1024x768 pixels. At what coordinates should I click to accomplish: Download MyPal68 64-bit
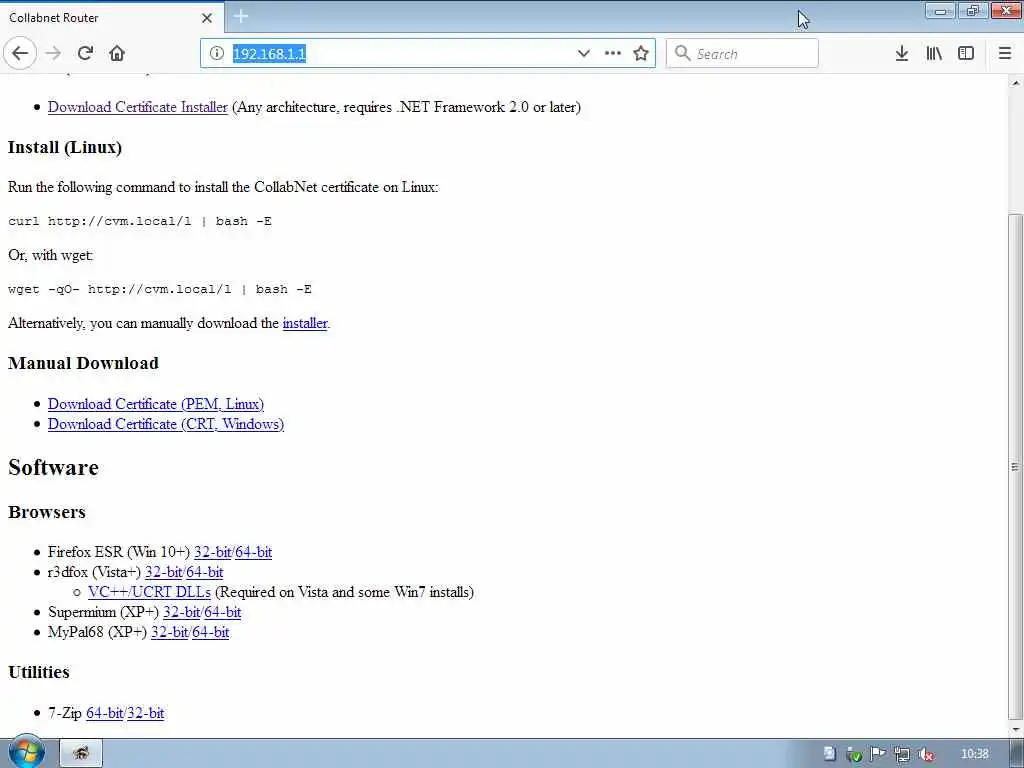(211, 633)
